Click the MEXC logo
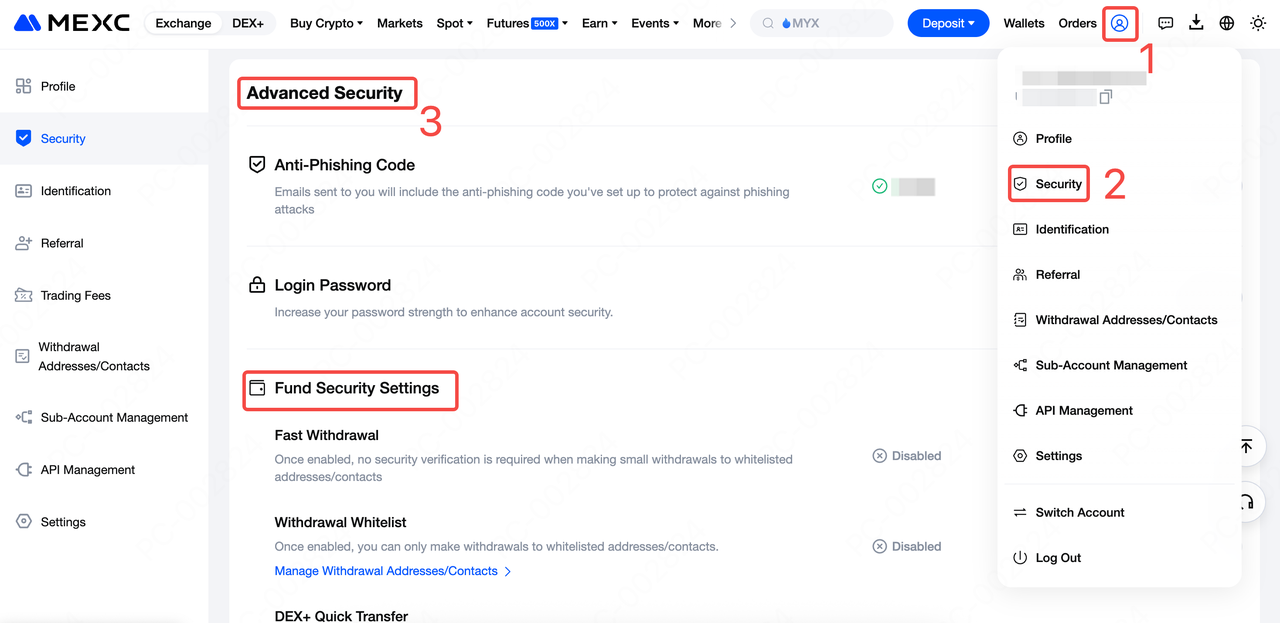Viewport: 1280px width, 623px height. click(72, 23)
